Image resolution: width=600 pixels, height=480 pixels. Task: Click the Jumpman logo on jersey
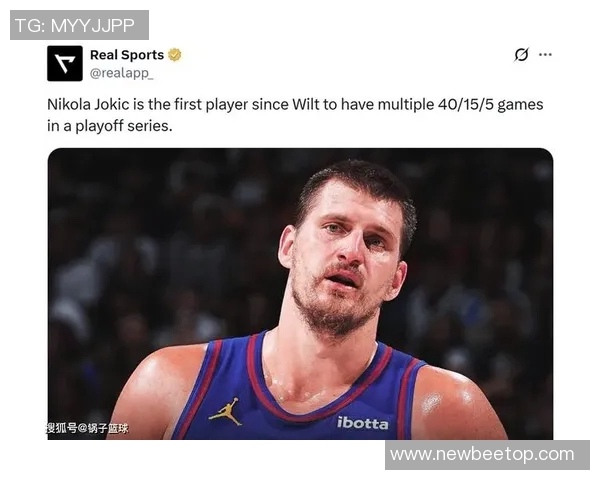(x=225, y=411)
